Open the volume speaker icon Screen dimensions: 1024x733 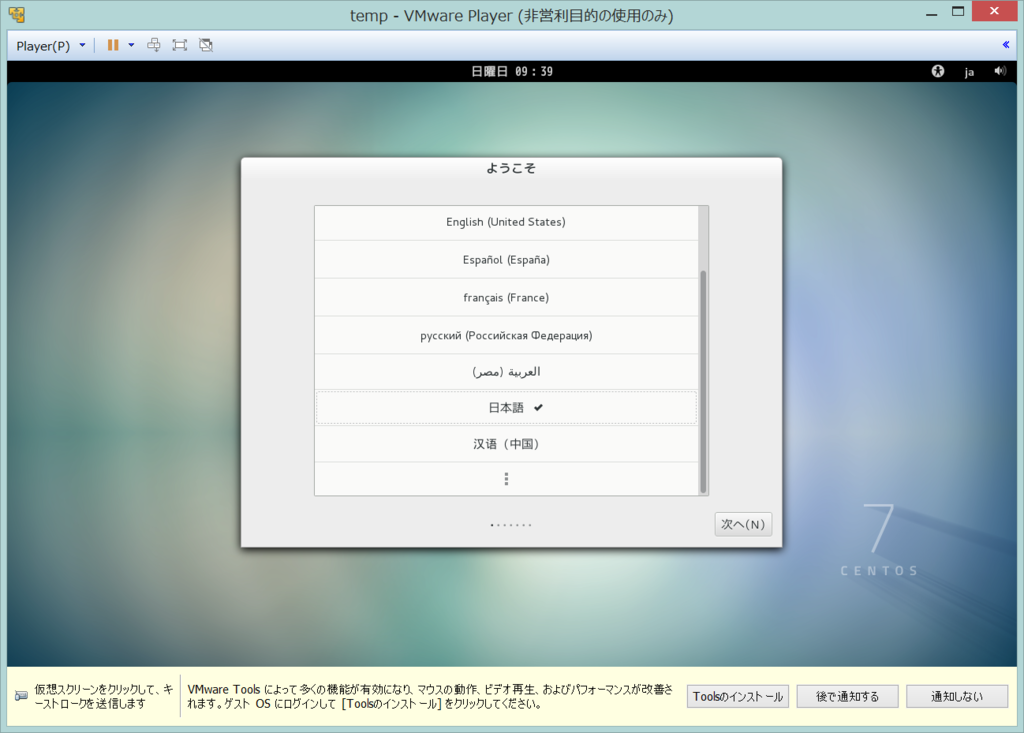click(1000, 71)
